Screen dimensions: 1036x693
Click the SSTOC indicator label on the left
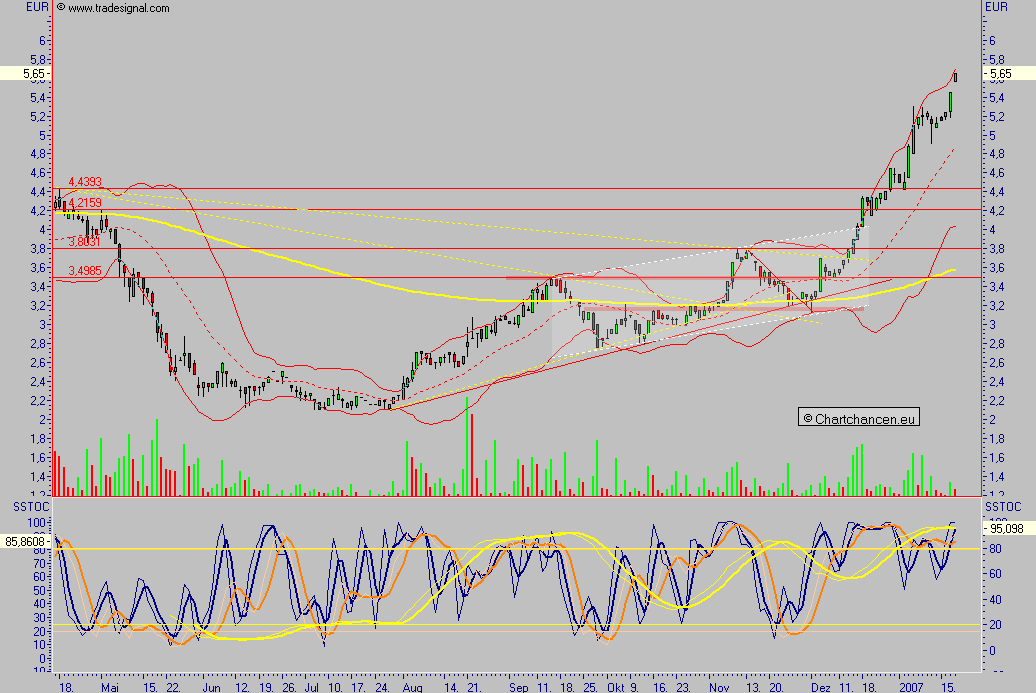click(24, 508)
